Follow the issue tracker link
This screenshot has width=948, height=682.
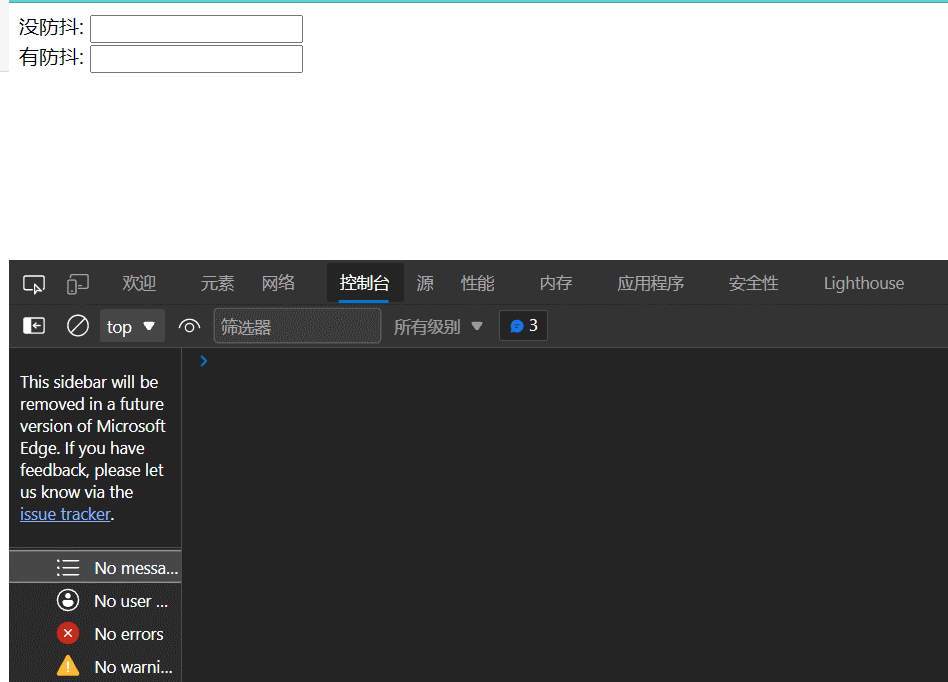pyautogui.click(x=65, y=515)
